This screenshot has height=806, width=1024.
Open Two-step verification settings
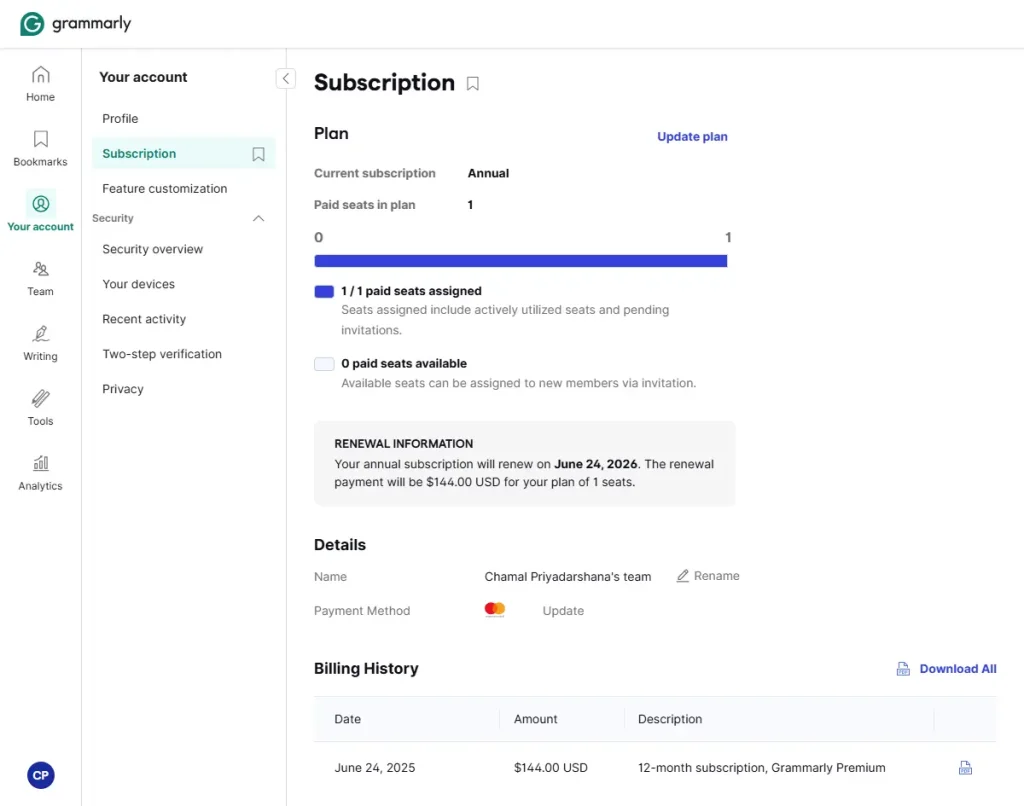coord(162,354)
